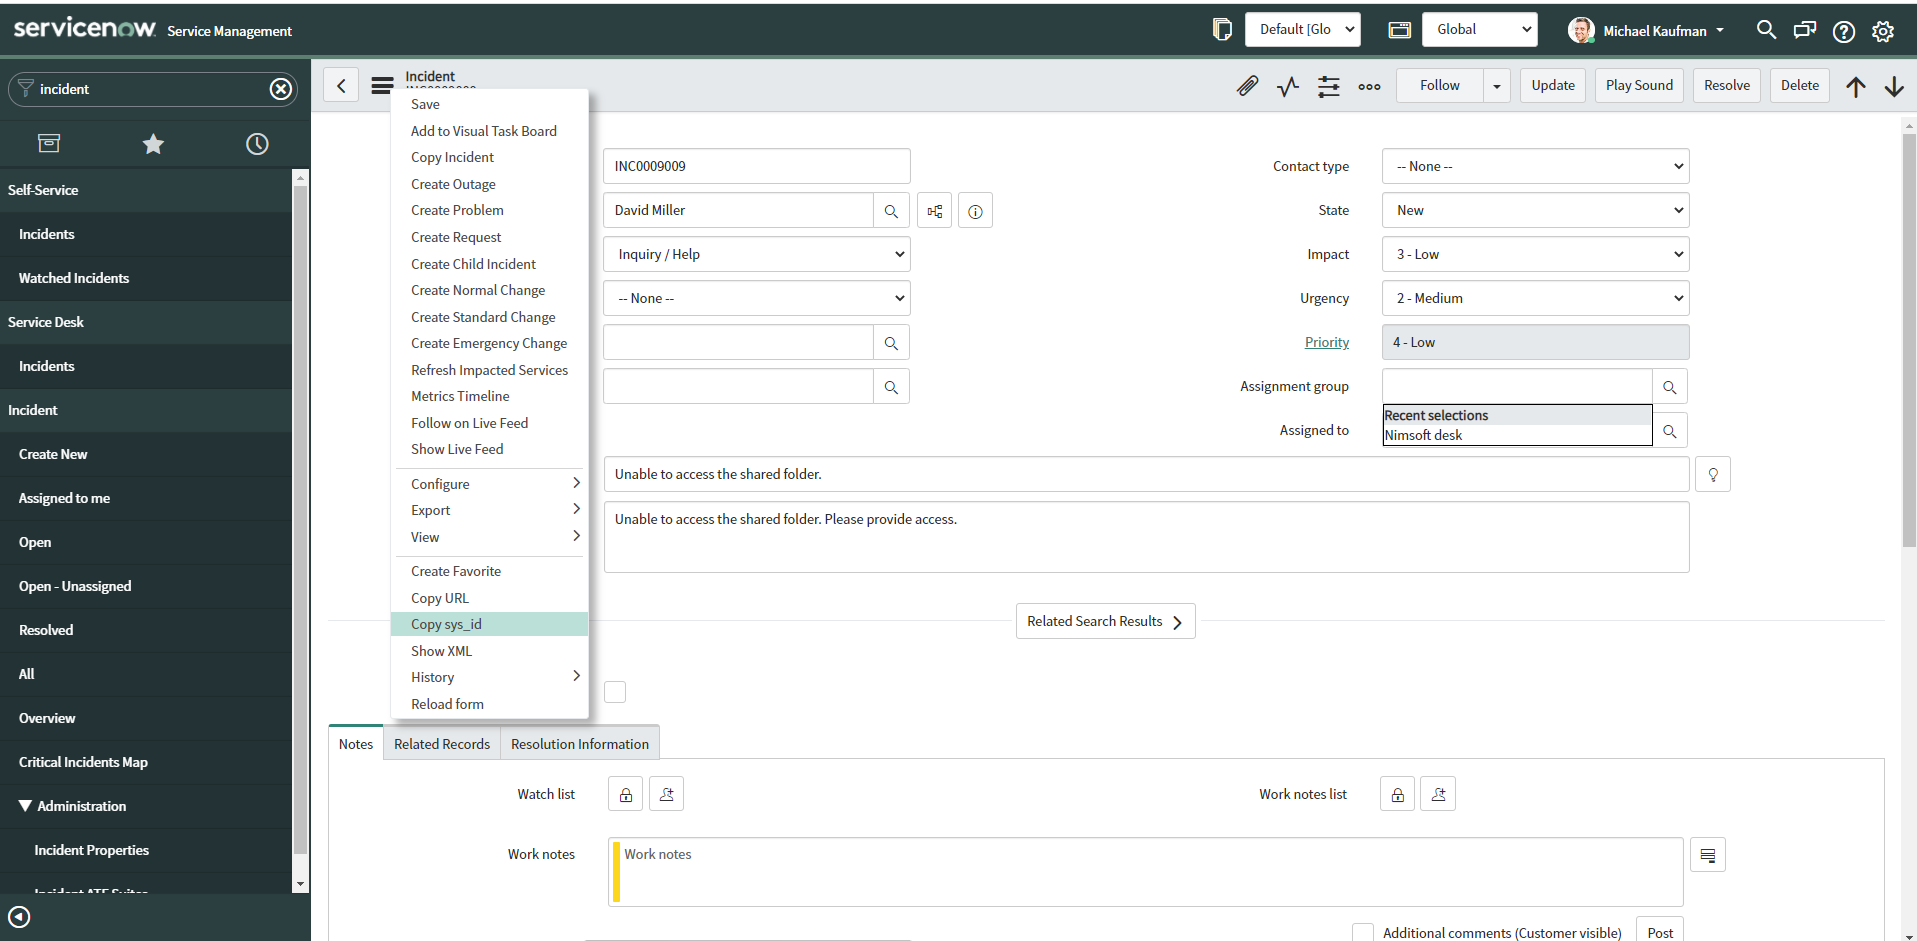Open the more options ellipsis in the toolbar
Viewport: 1917px width, 941px height.
click(x=1369, y=87)
